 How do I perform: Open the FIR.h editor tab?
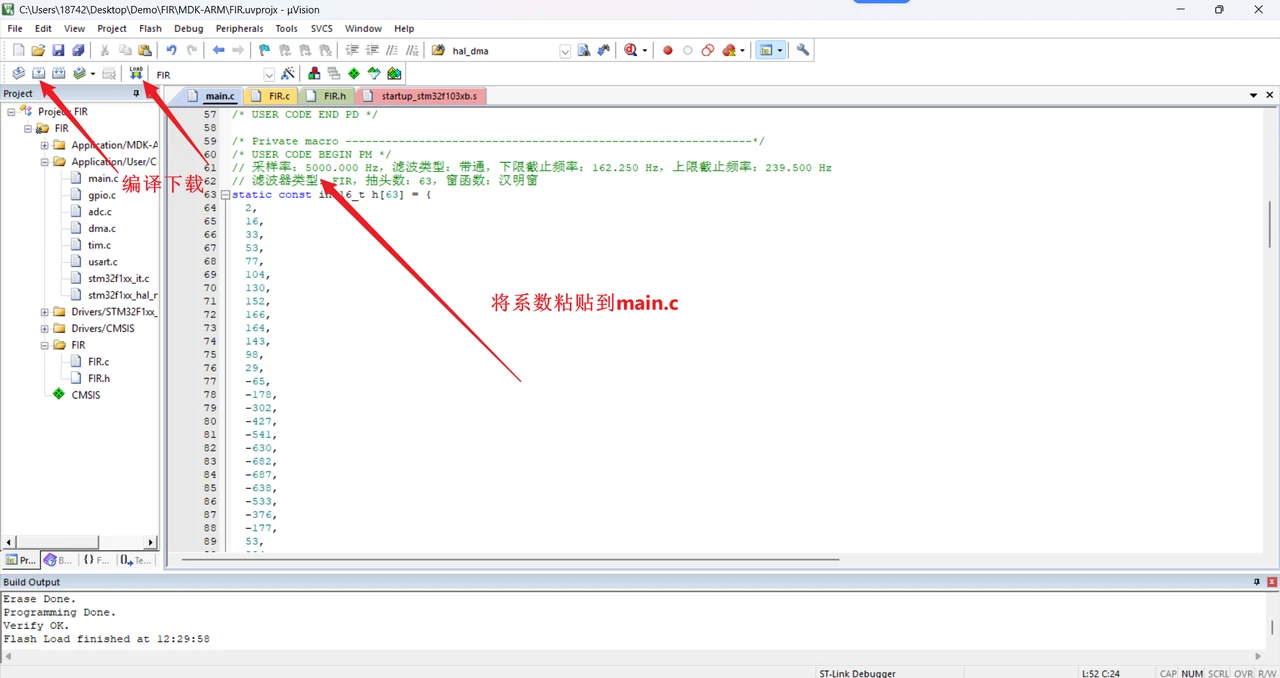click(327, 96)
